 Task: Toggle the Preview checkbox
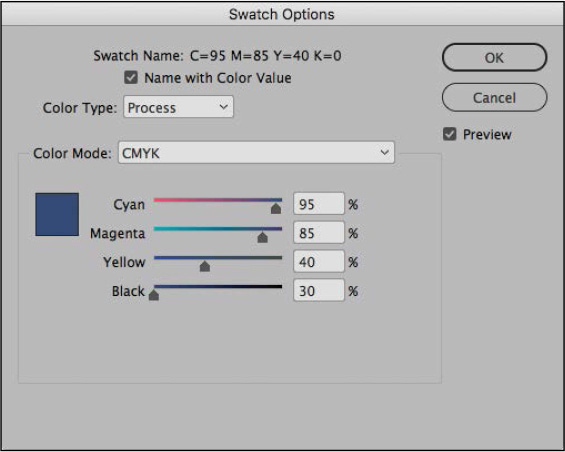(449, 134)
